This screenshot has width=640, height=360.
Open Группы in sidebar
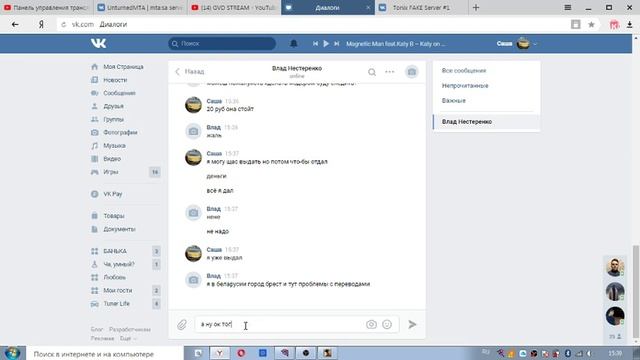click(113, 119)
